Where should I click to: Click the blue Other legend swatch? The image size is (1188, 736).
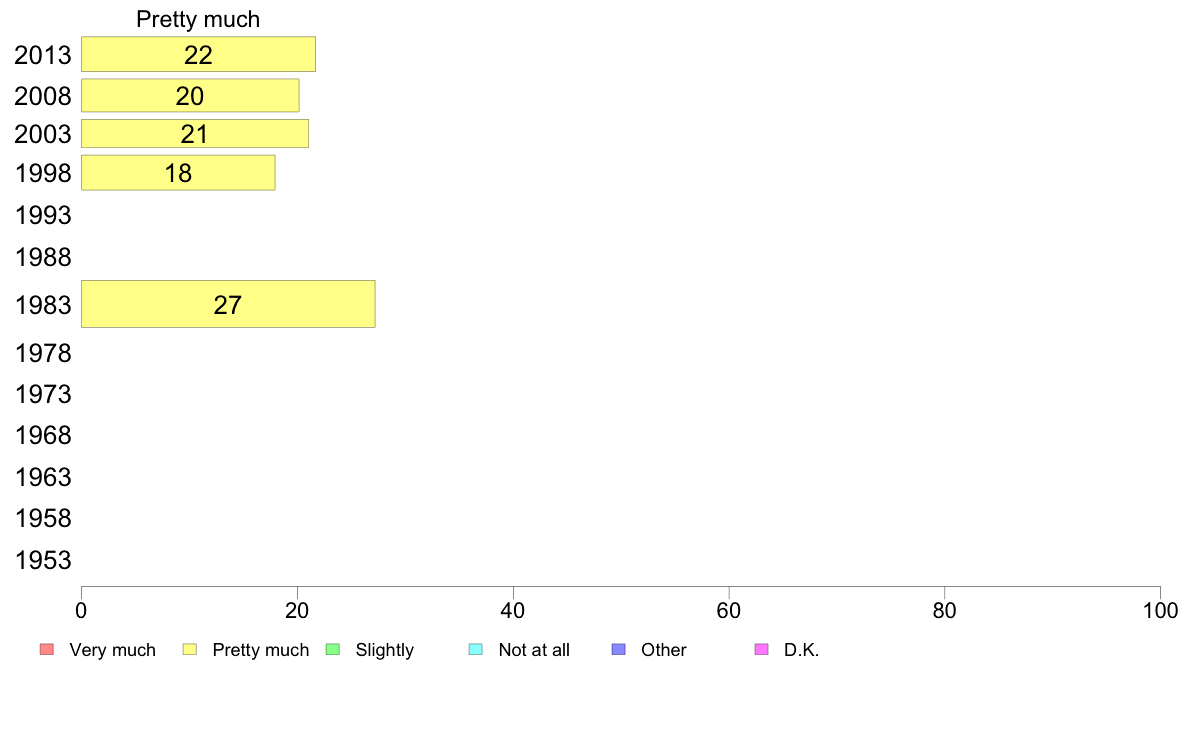pyautogui.click(x=618, y=650)
